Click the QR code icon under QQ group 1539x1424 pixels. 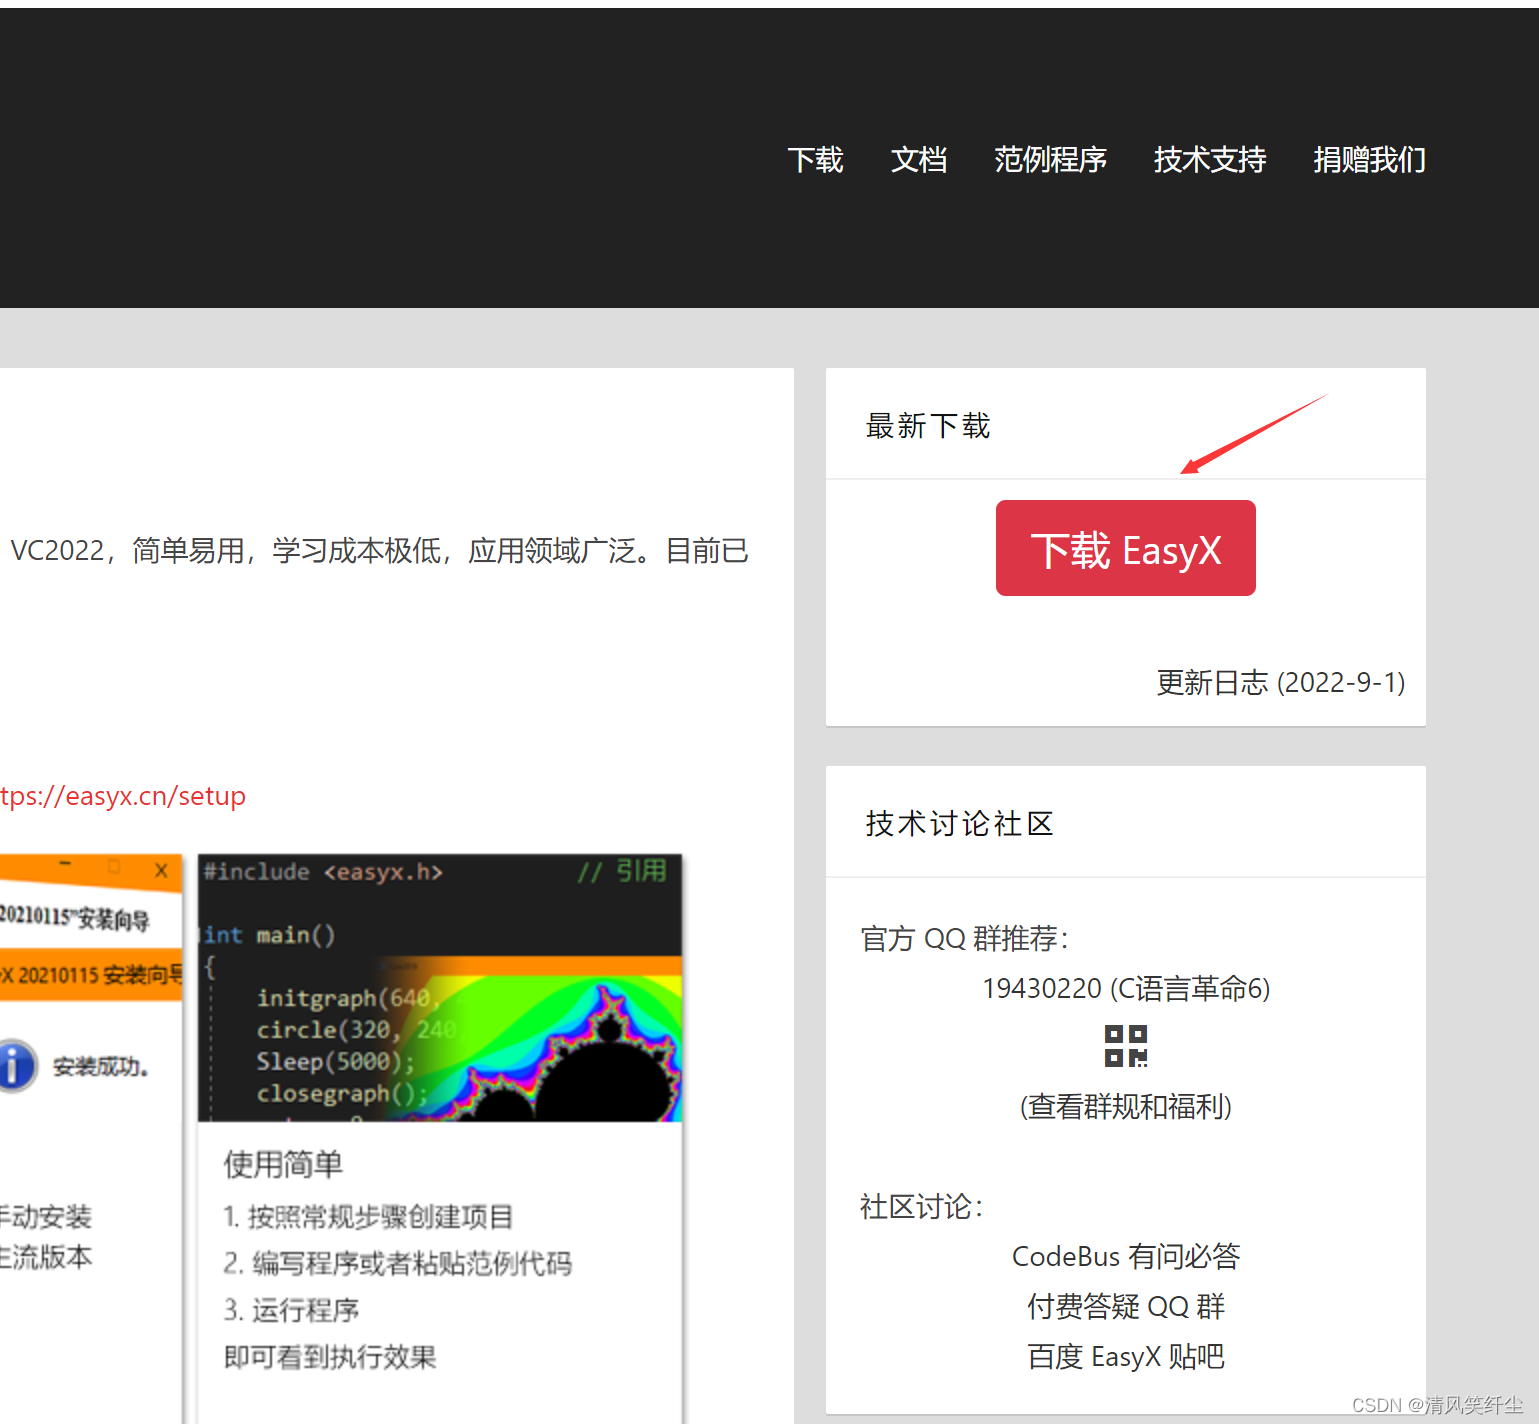pyautogui.click(x=1126, y=1046)
